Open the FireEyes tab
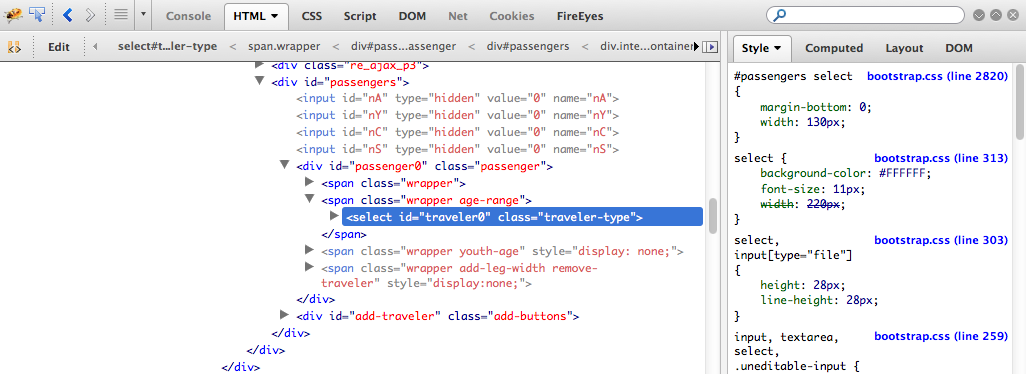1026x374 pixels. [x=580, y=16]
